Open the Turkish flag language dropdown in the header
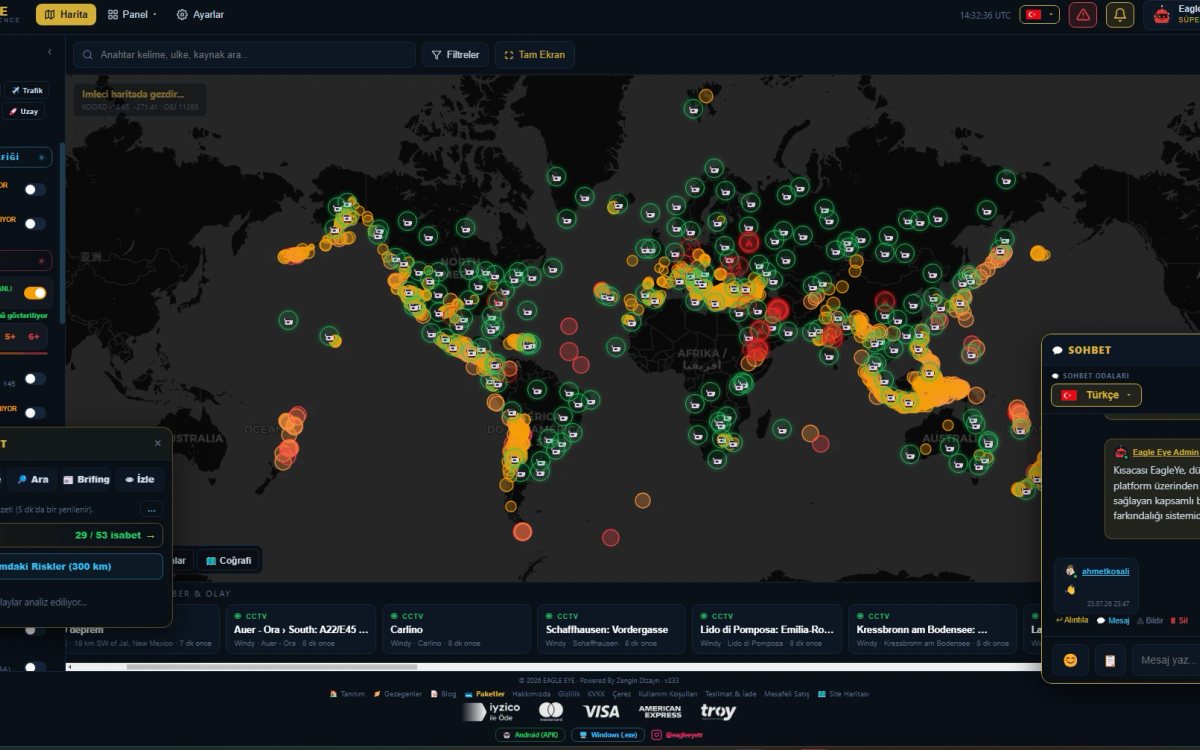1200x750 pixels. tap(1039, 15)
